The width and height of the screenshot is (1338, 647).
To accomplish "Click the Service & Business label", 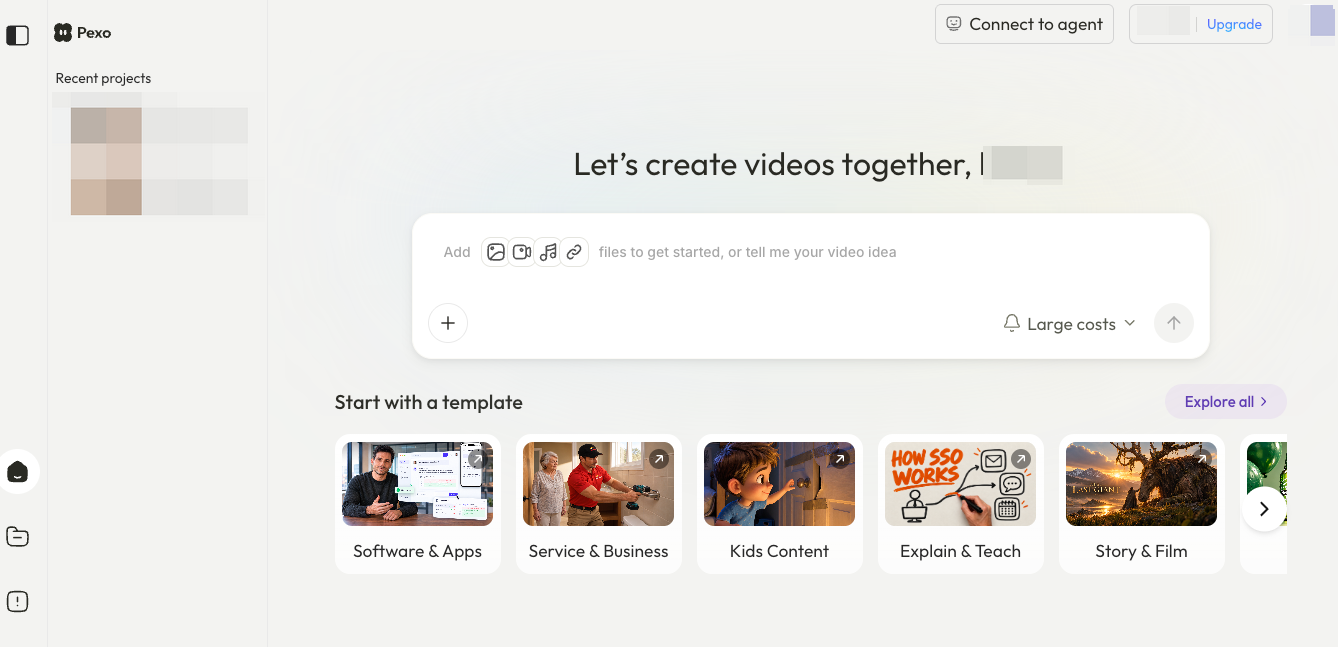I will point(598,551).
